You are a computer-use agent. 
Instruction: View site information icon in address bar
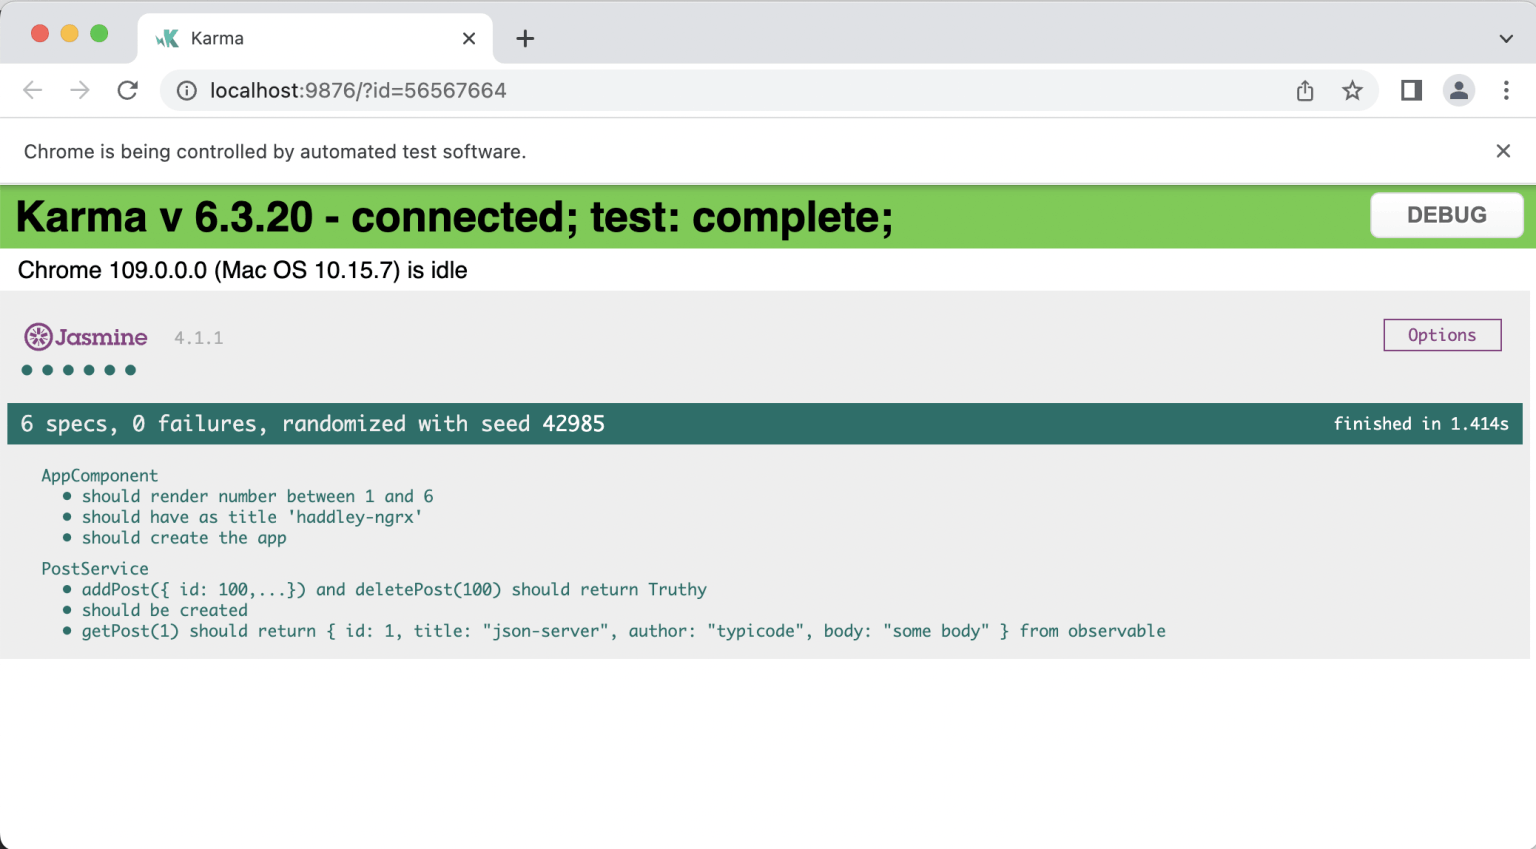(x=187, y=91)
